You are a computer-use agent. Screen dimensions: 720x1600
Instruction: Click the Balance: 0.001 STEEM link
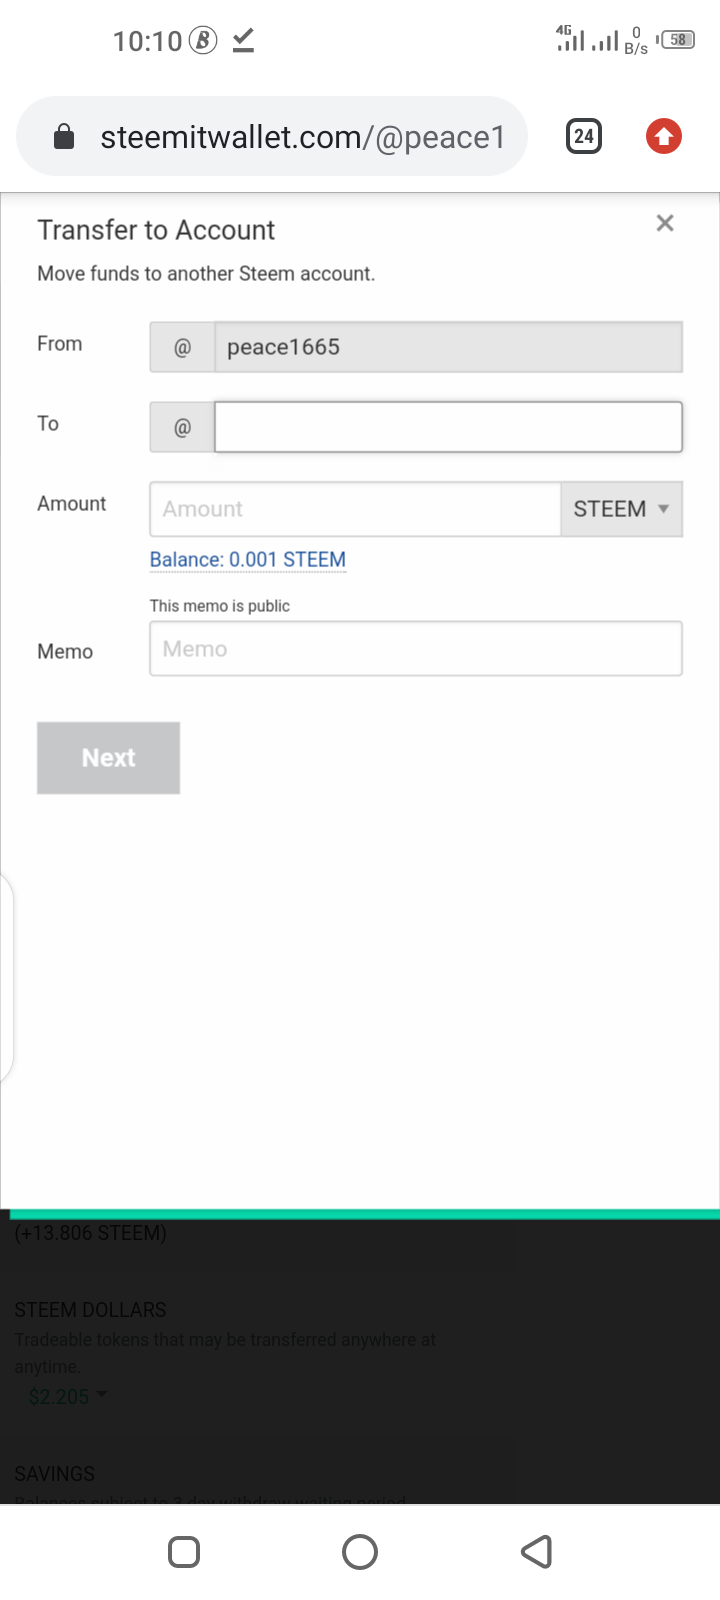point(248,560)
